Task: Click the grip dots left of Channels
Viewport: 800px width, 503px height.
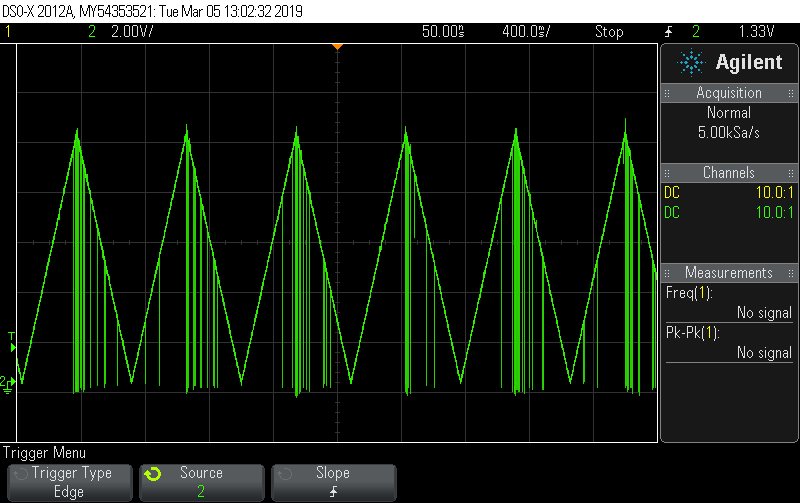Action: [667, 173]
